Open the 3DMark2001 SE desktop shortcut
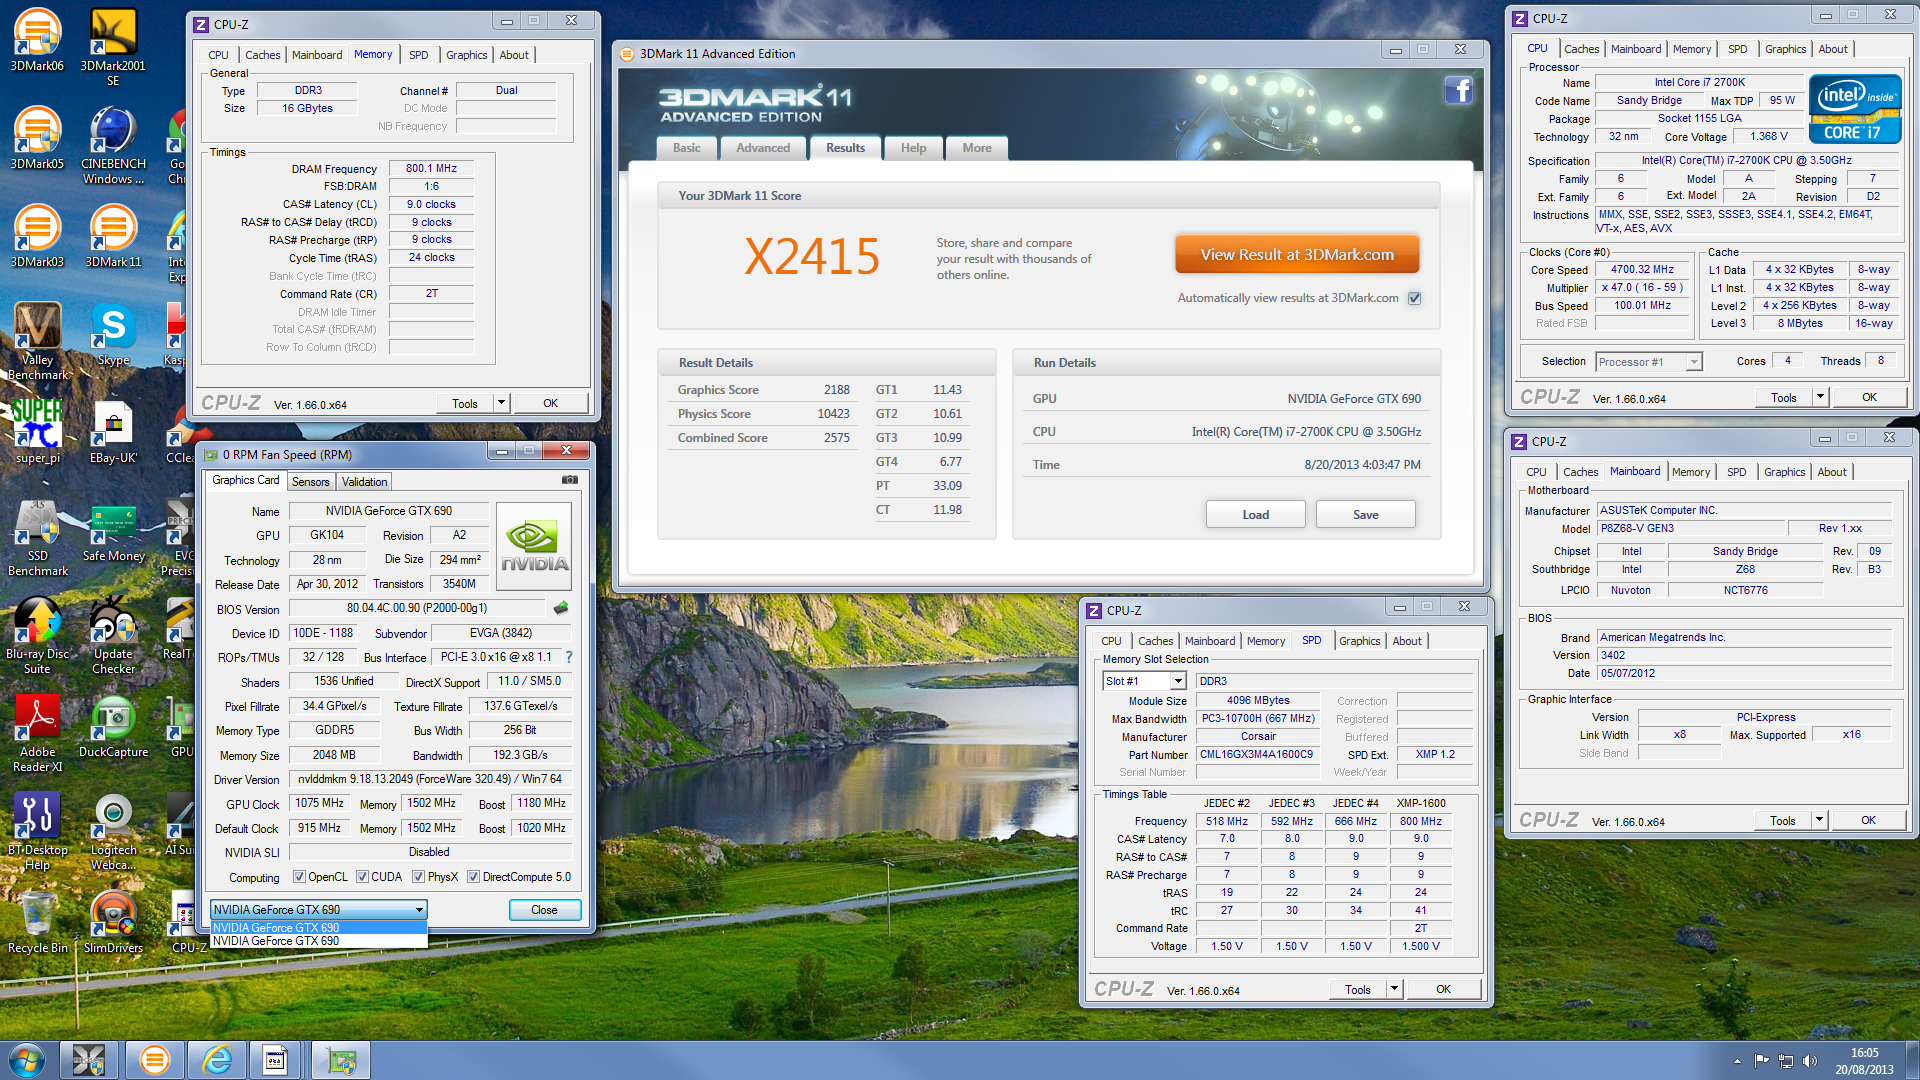Screen dimensions: 1920x1080 (x=113, y=46)
